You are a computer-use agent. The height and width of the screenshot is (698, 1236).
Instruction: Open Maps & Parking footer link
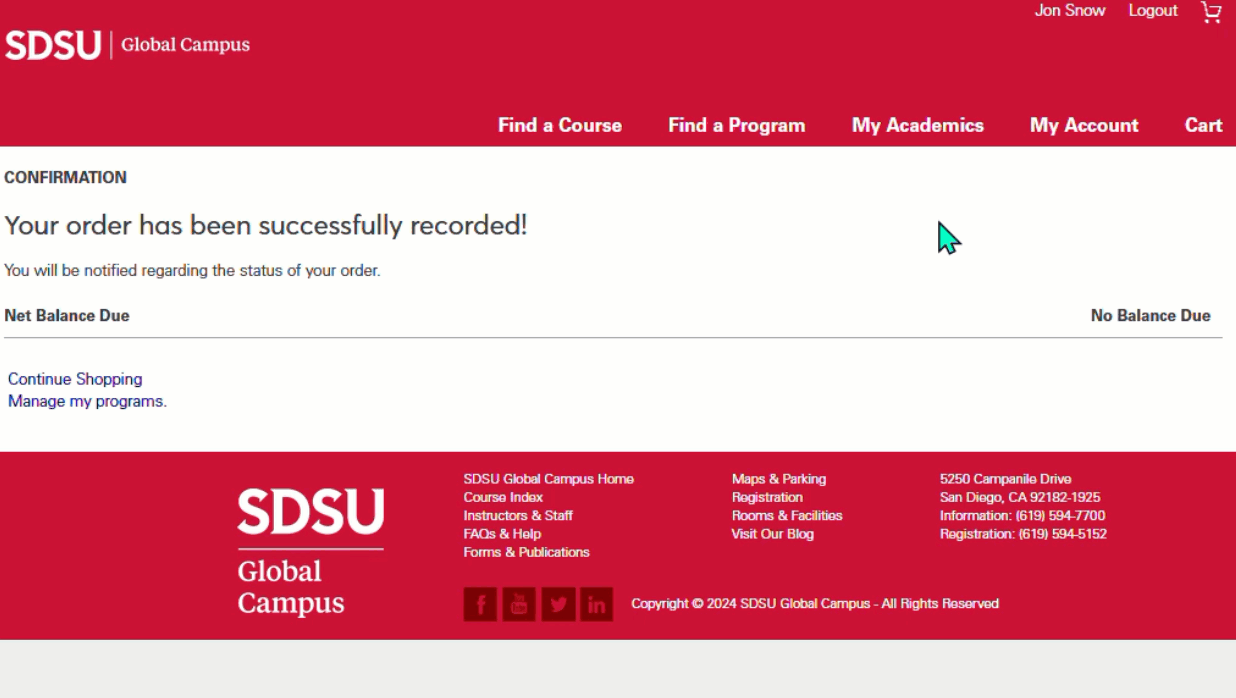(x=779, y=479)
